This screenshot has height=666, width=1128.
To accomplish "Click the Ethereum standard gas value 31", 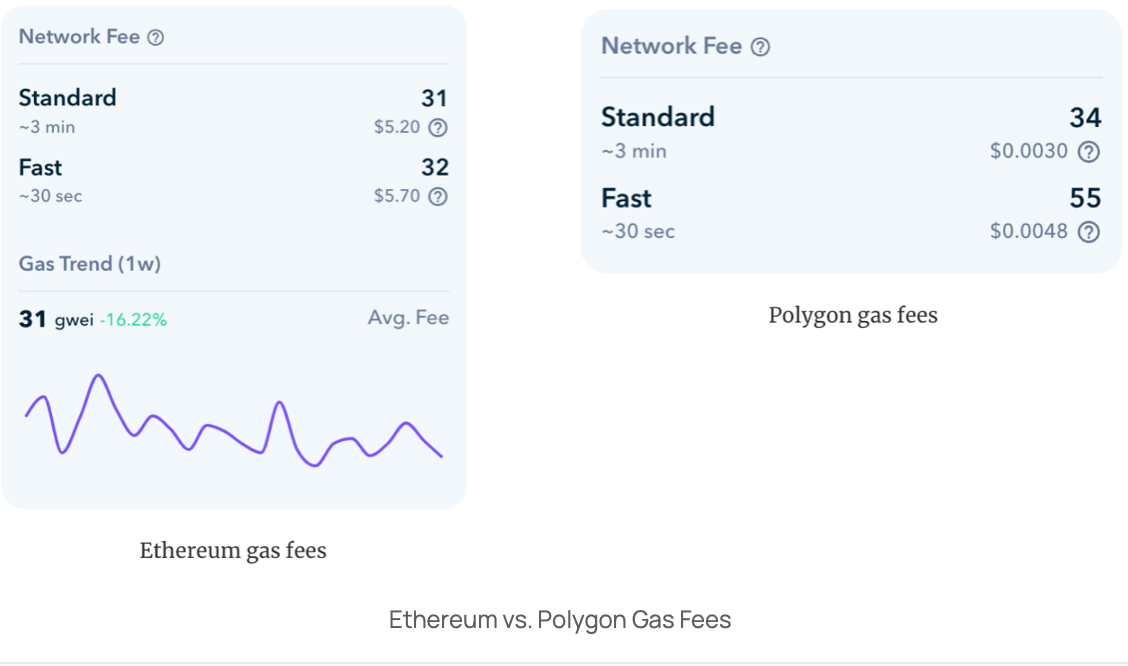I will 435,98.
